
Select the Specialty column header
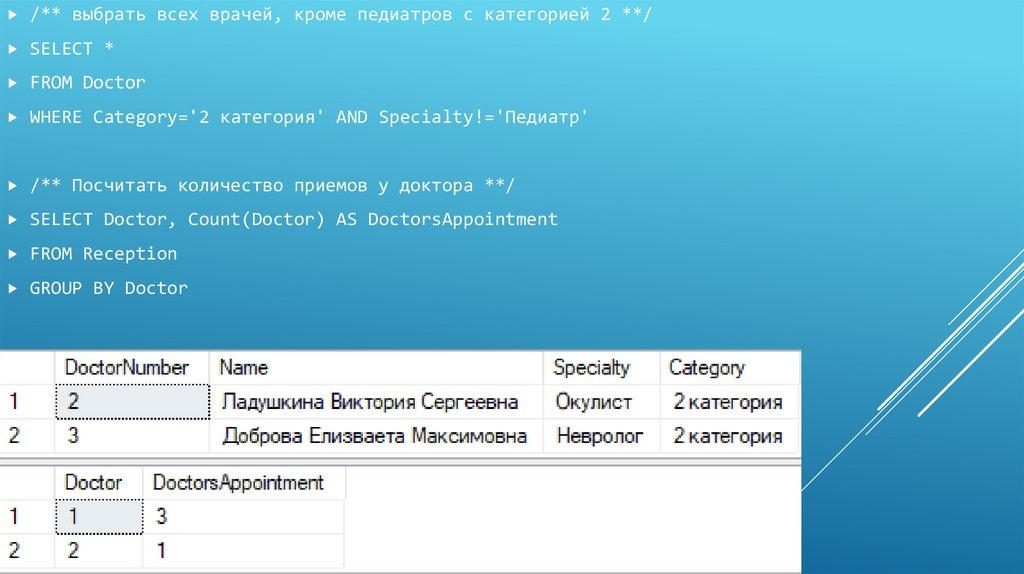[x=591, y=368]
